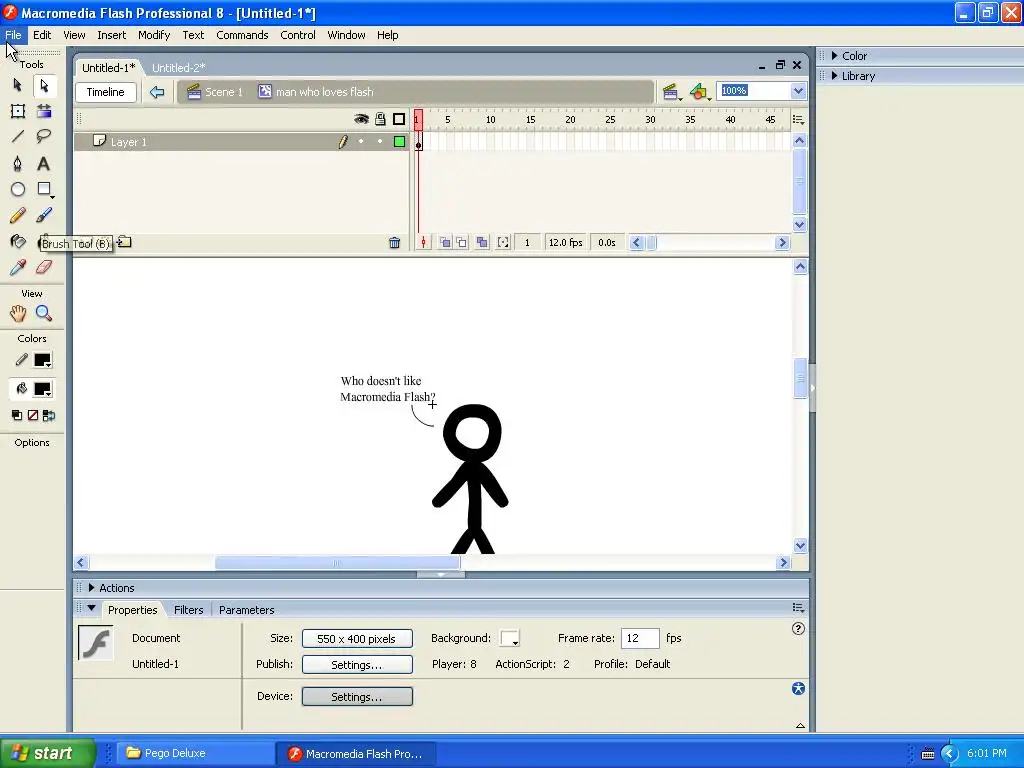Collapse the Properties panel triangle
Image resolution: width=1024 pixels, height=768 pixels.
click(x=91, y=609)
